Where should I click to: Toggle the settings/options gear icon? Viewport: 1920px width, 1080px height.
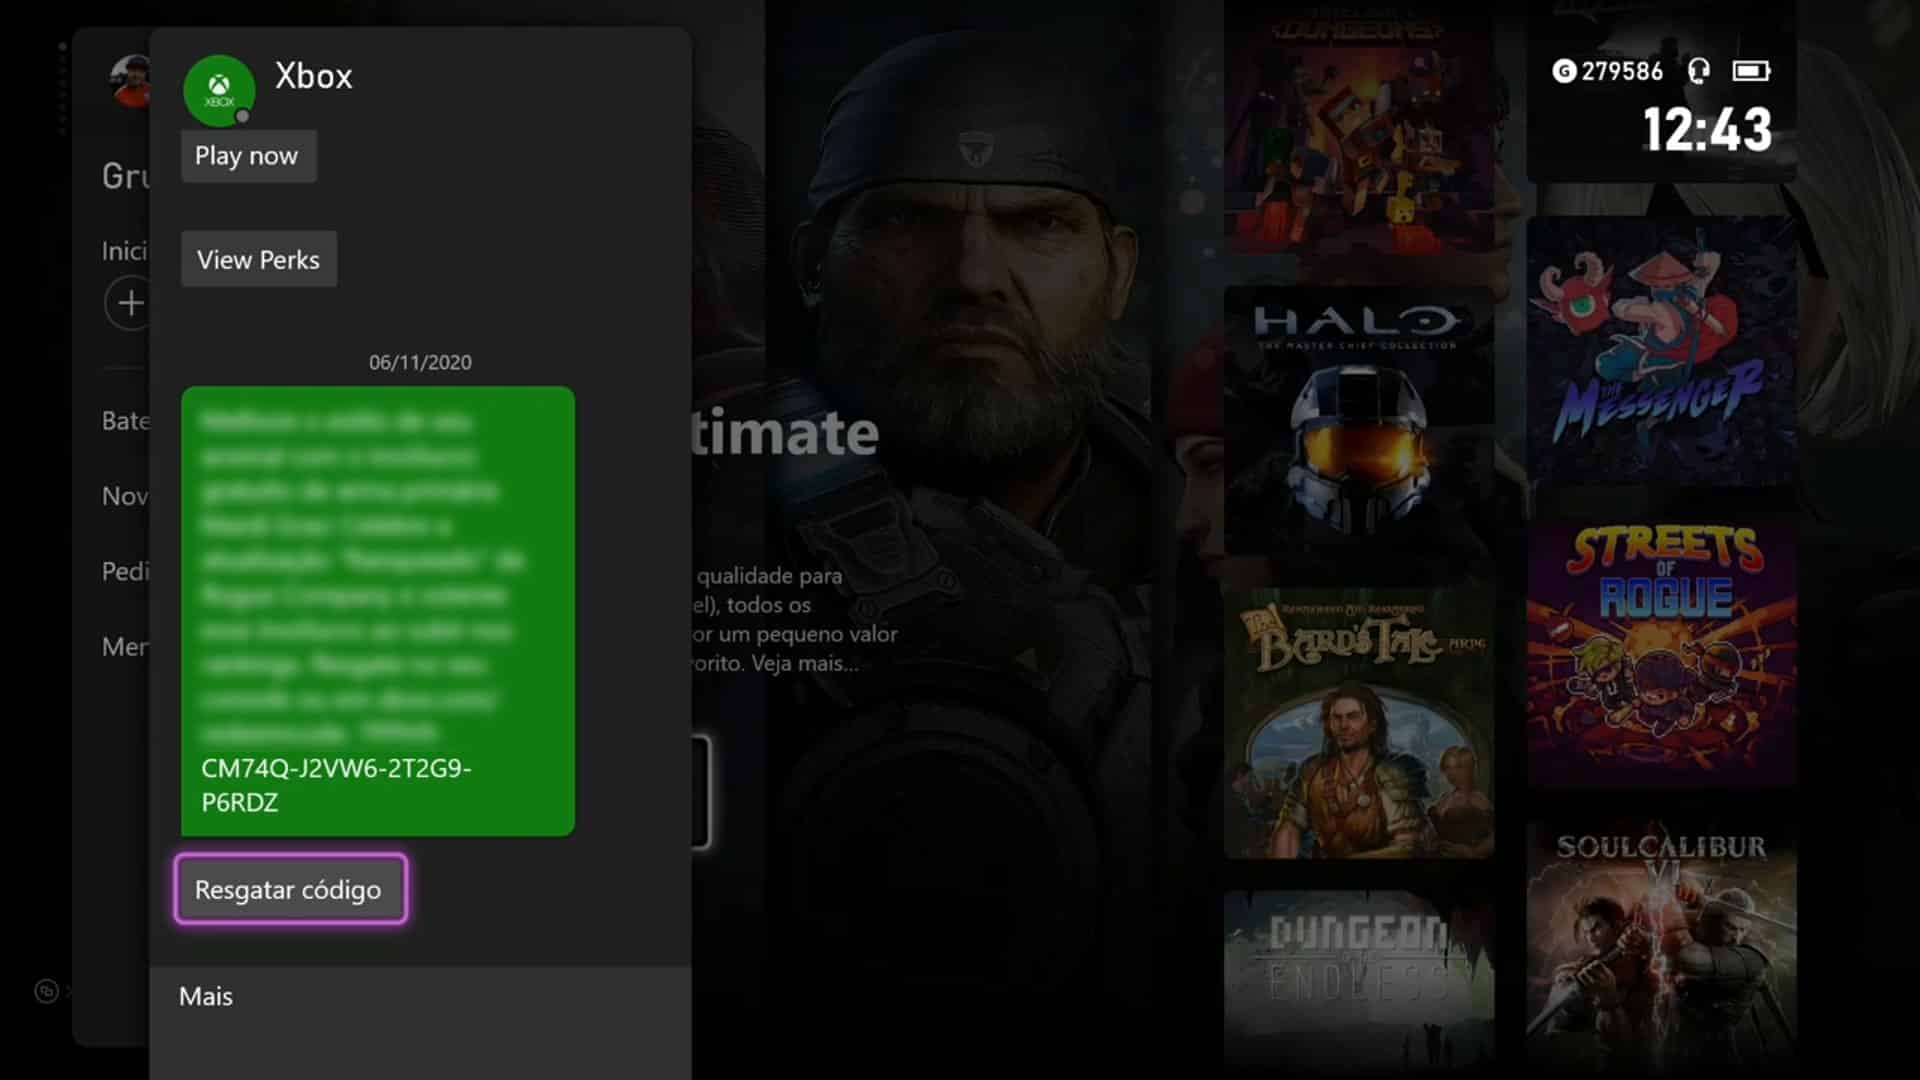point(46,990)
